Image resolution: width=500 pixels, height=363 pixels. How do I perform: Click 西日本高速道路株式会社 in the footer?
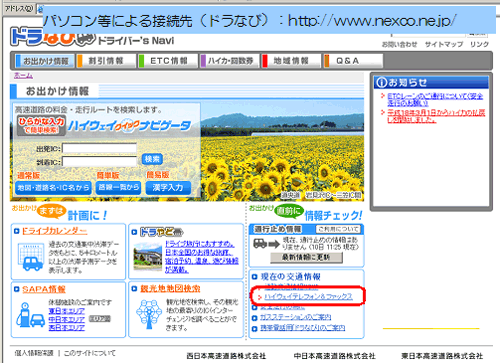226,356
